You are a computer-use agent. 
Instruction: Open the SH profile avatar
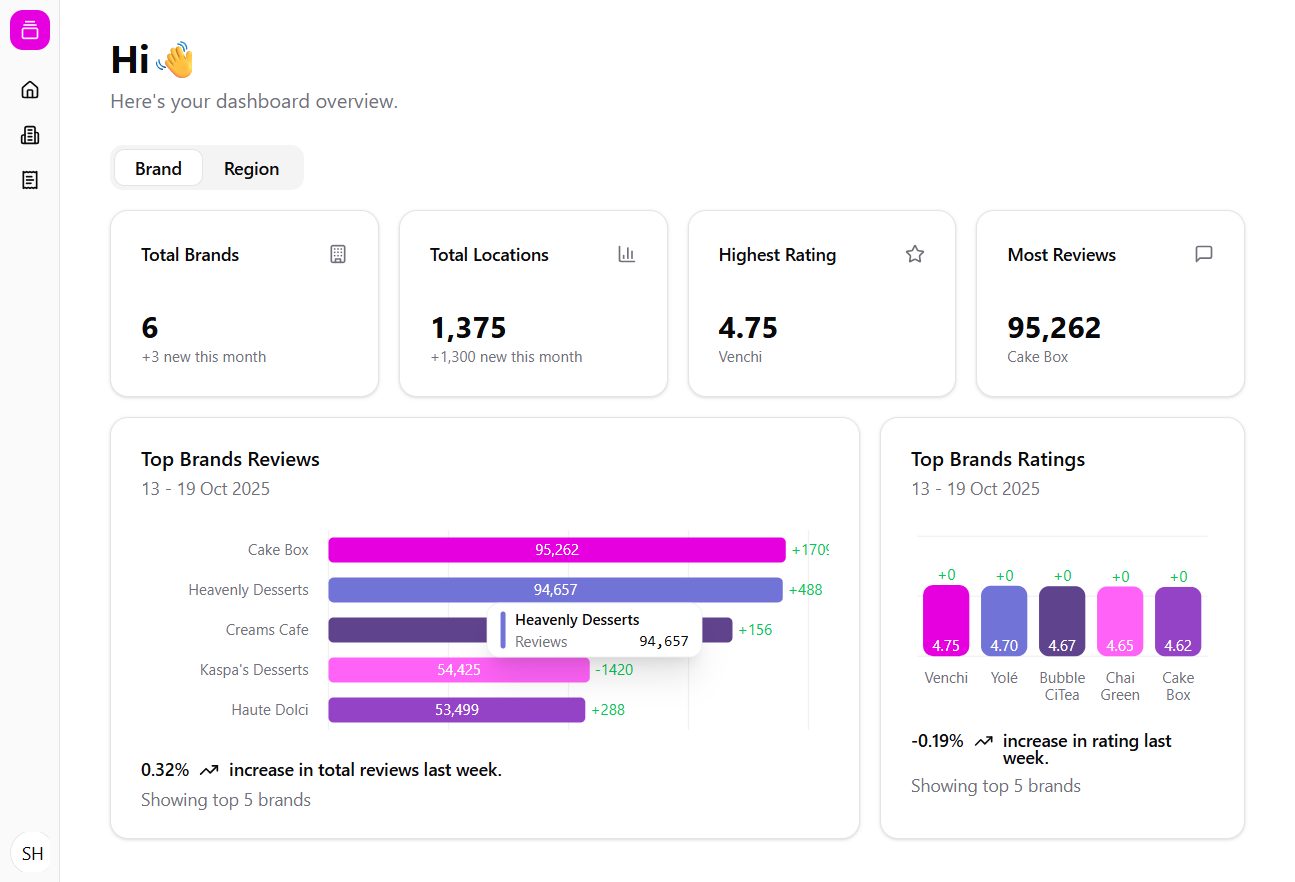[x=31, y=853]
